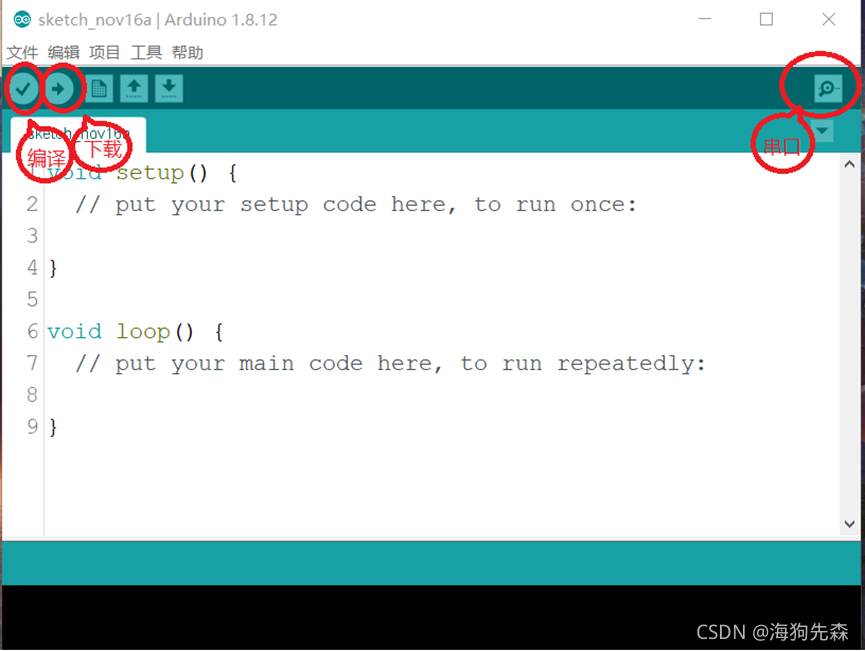The image size is (865, 651).
Task: Place cursor on empty line 5
Action: tap(441, 300)
